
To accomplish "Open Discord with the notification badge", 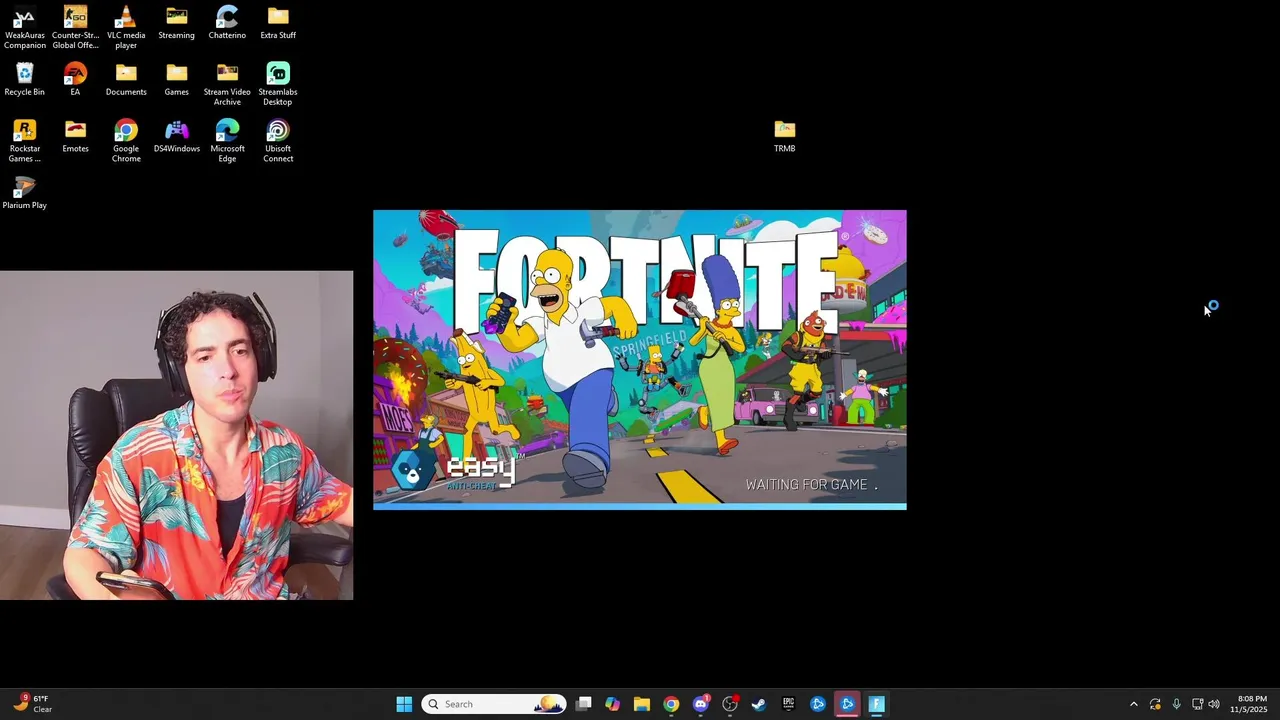I will [x=701, y=704].
